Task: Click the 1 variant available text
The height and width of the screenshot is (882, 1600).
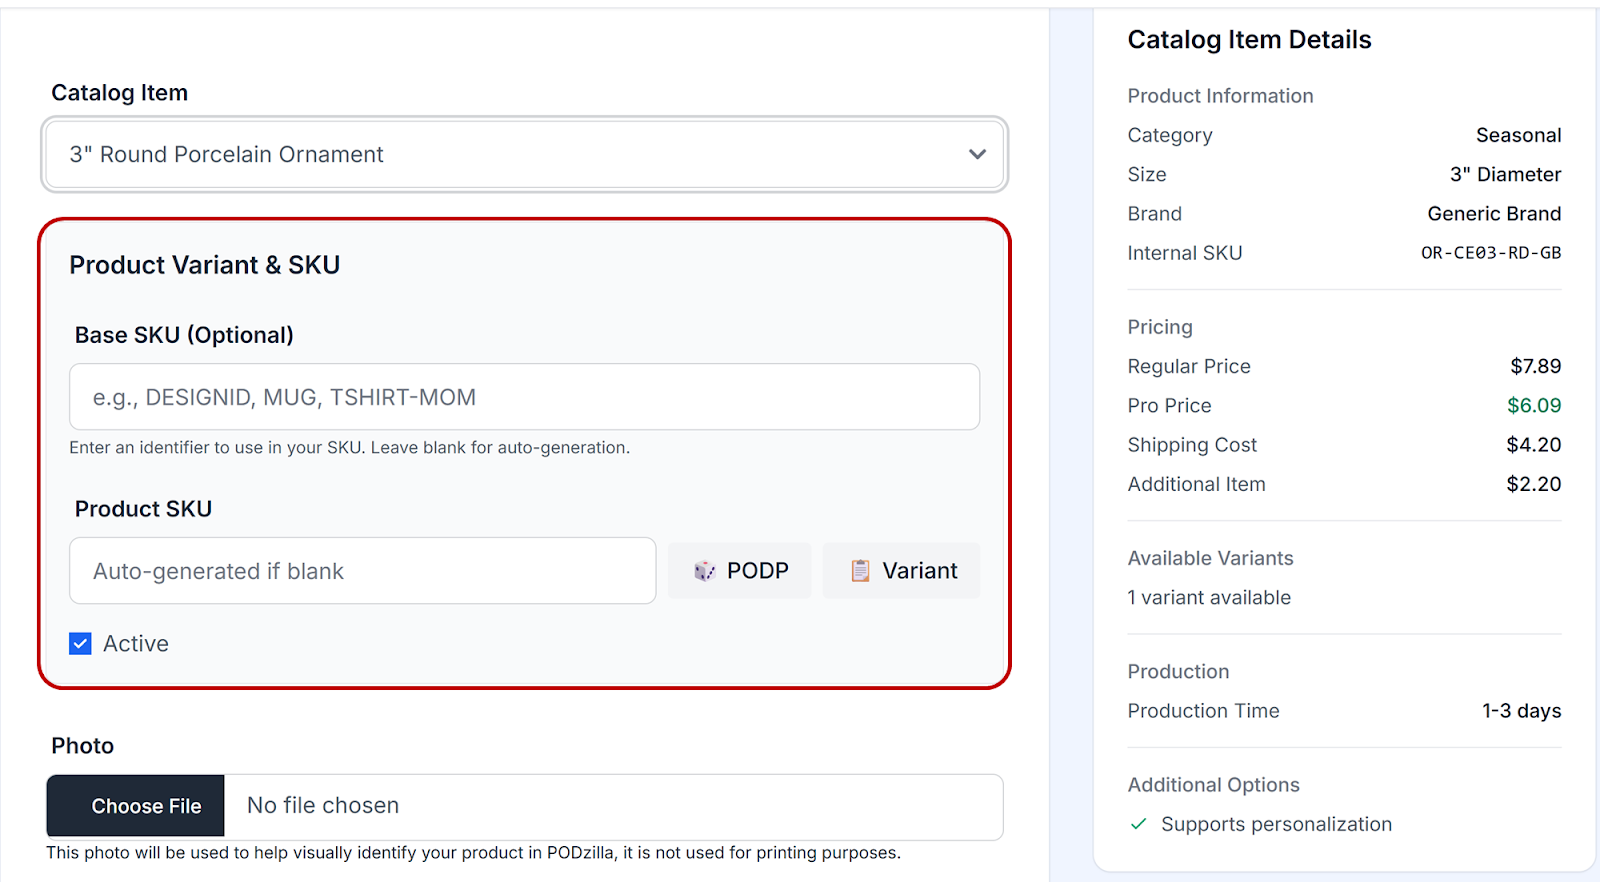Action: 1209,598
